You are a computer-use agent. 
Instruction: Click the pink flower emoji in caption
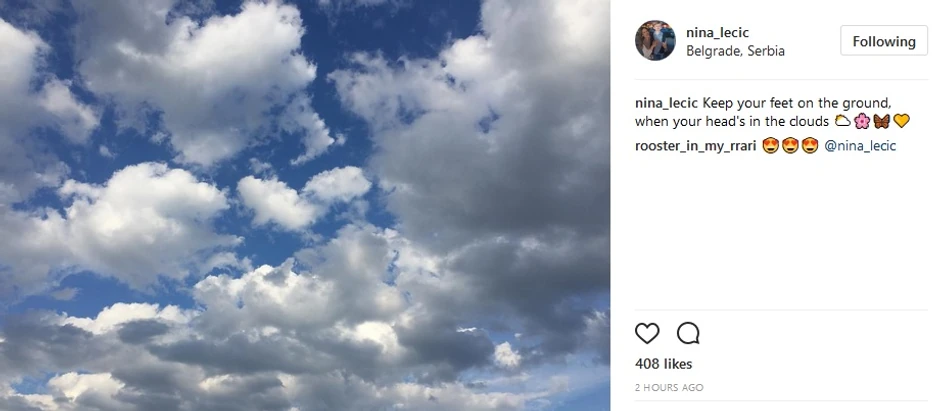[862, 122]
